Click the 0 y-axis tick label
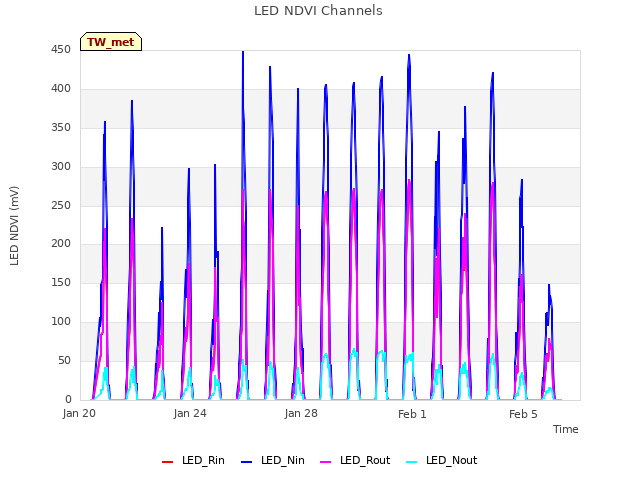Image resolution: width=640 pixels, height=480 pixels. (68, 399)
